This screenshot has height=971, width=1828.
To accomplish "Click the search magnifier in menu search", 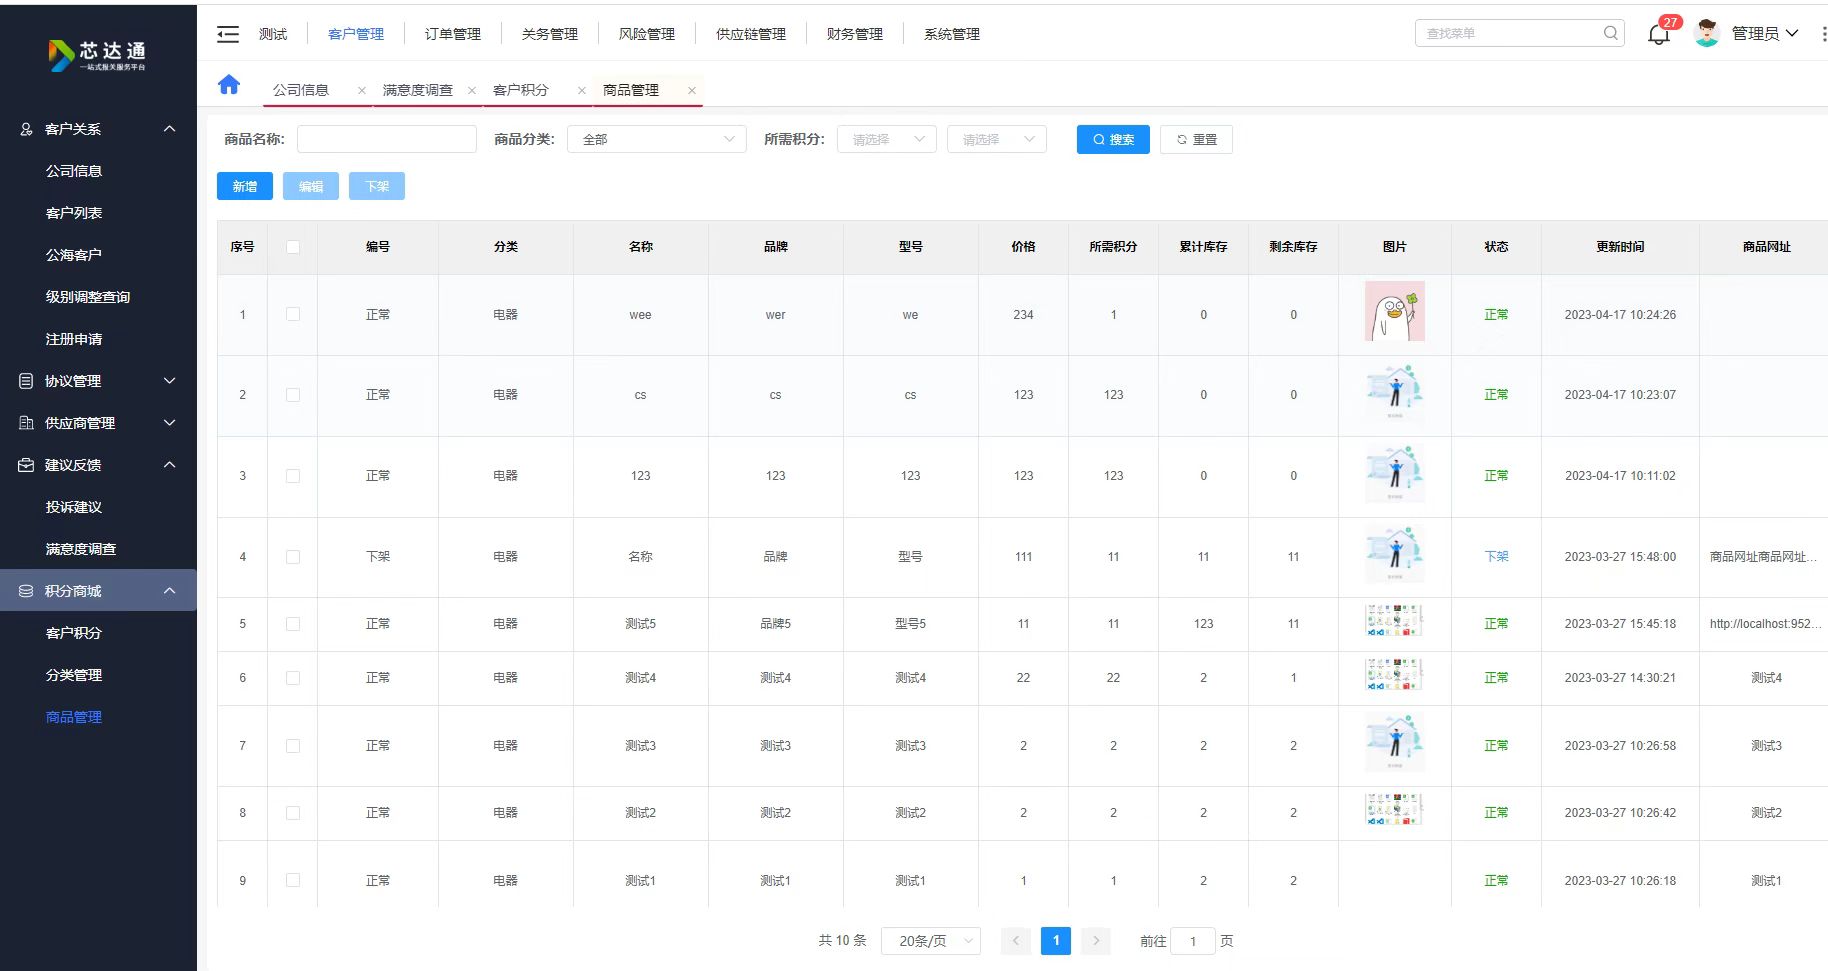I will (1610, 33).
